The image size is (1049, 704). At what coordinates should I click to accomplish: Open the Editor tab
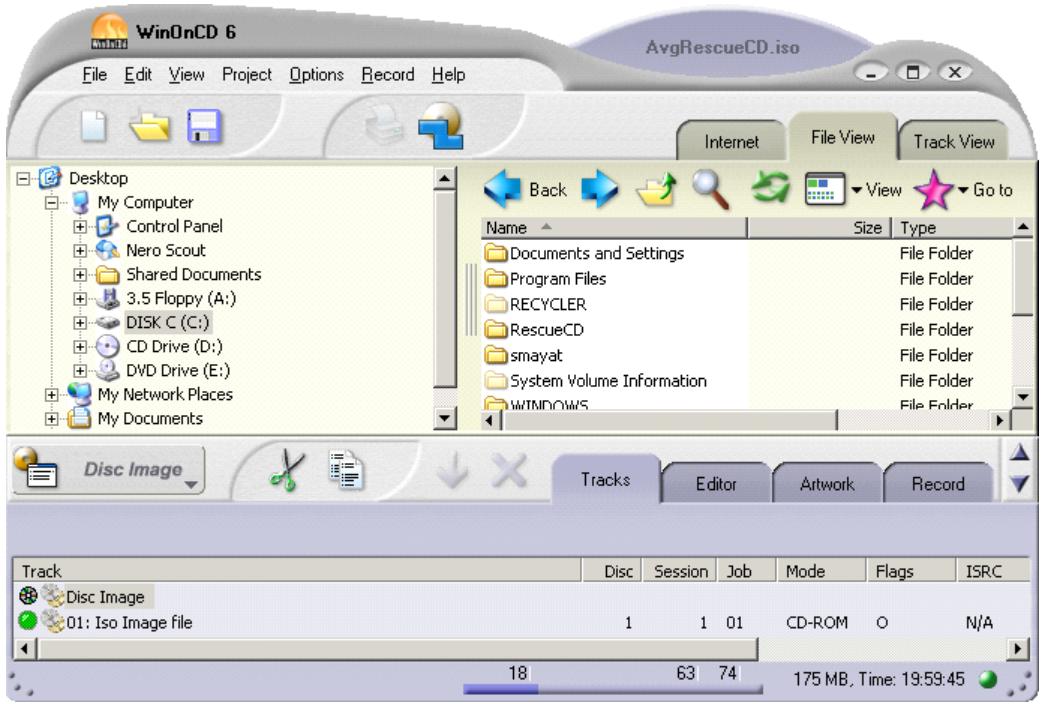coord(716,483)
